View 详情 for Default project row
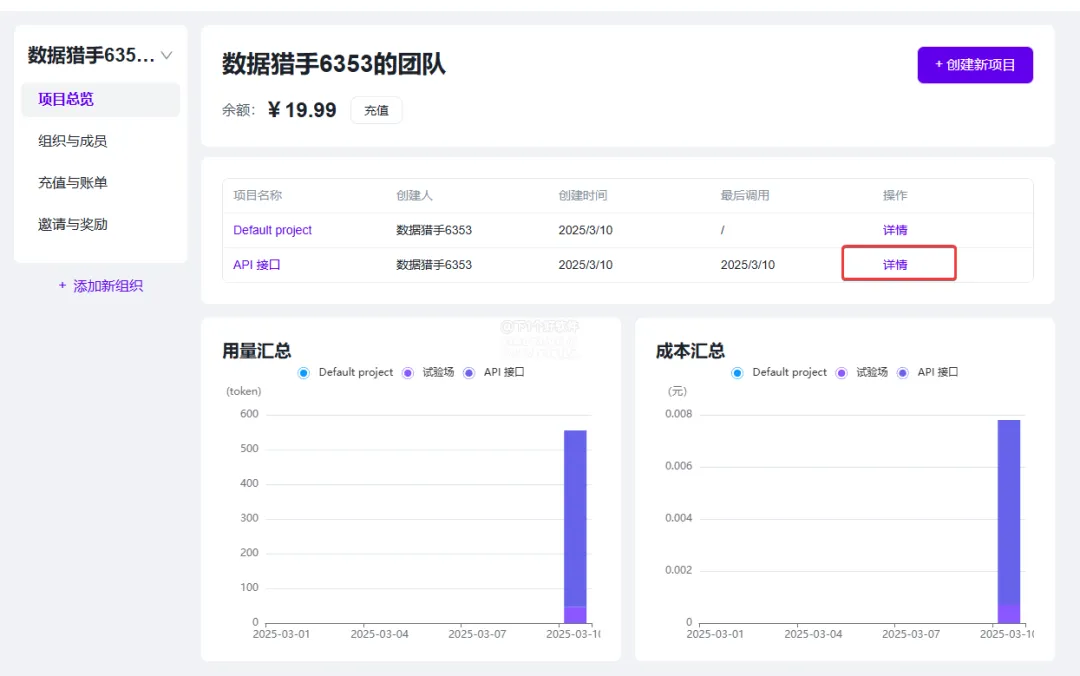This screenshot has width=1080, height=676. pos(895,230)
